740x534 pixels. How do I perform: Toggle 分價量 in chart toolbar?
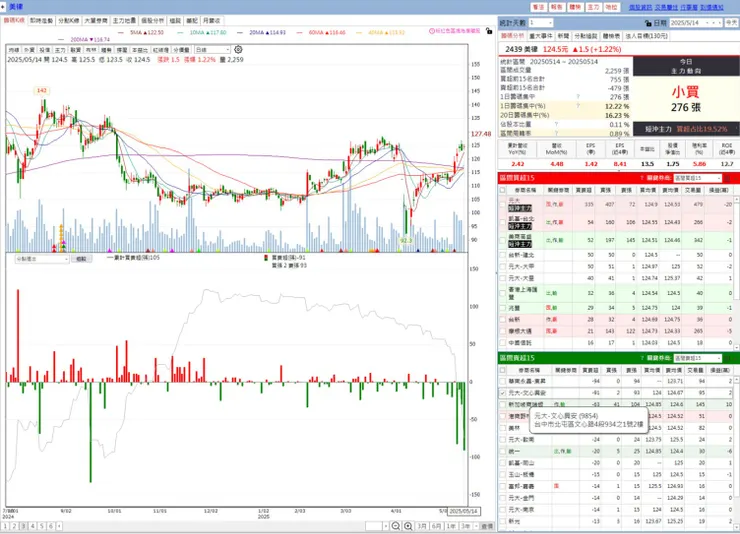click(181, 50)
